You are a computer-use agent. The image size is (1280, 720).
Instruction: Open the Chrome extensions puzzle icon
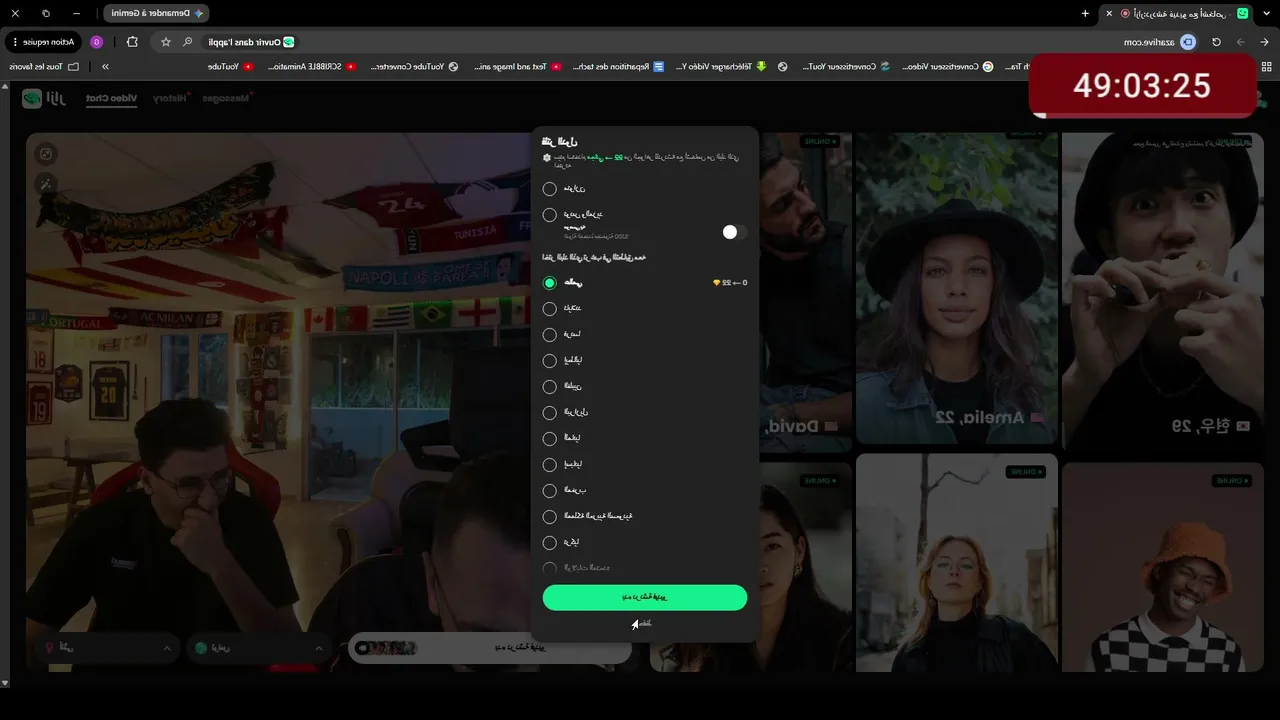pyautogui.click(x=132, y=42)
